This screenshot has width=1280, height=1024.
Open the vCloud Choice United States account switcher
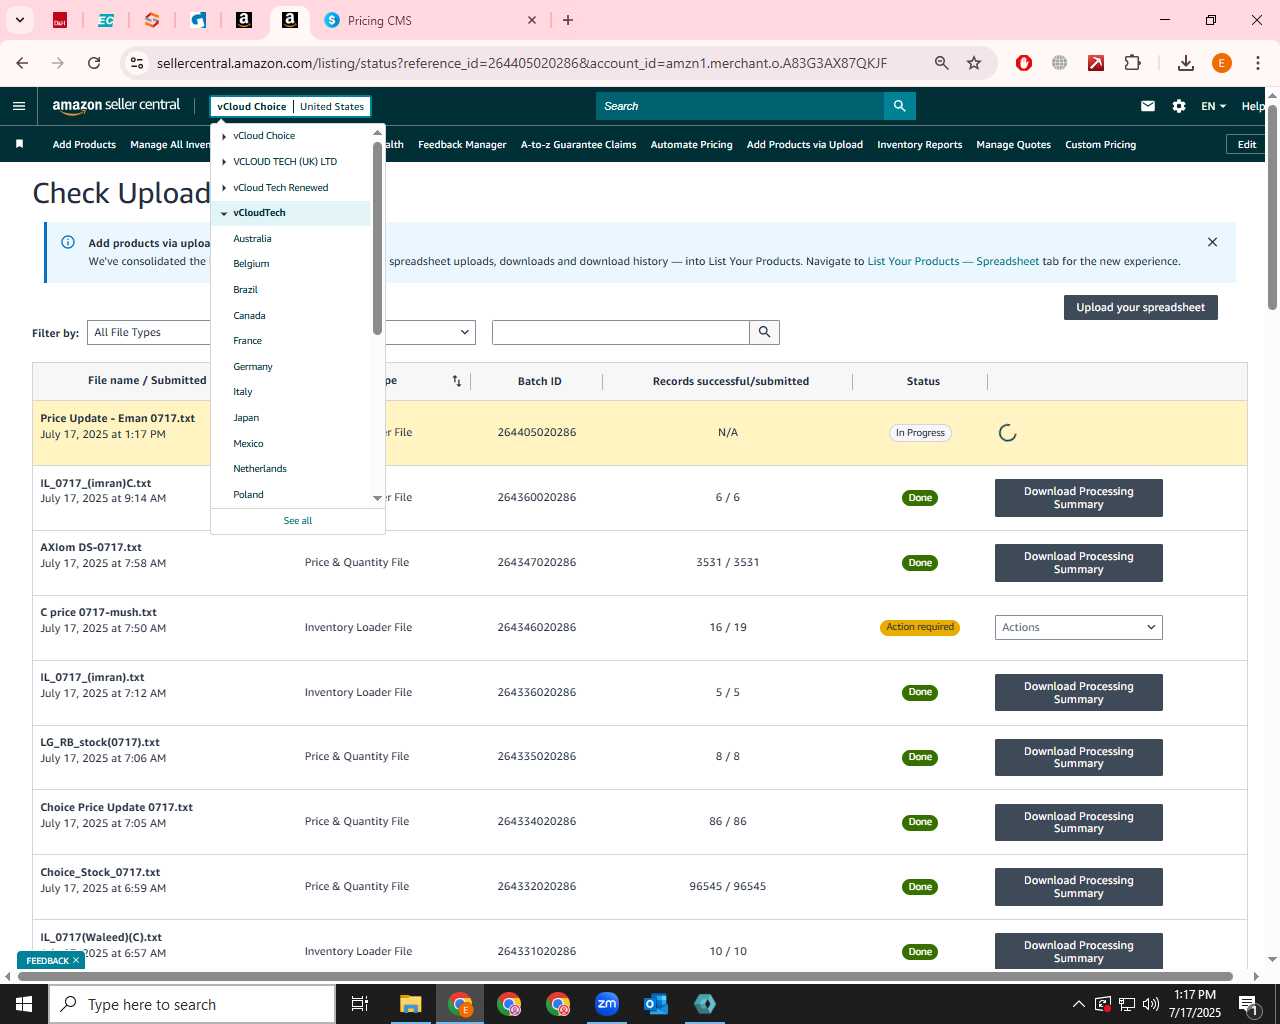point(290,106)
